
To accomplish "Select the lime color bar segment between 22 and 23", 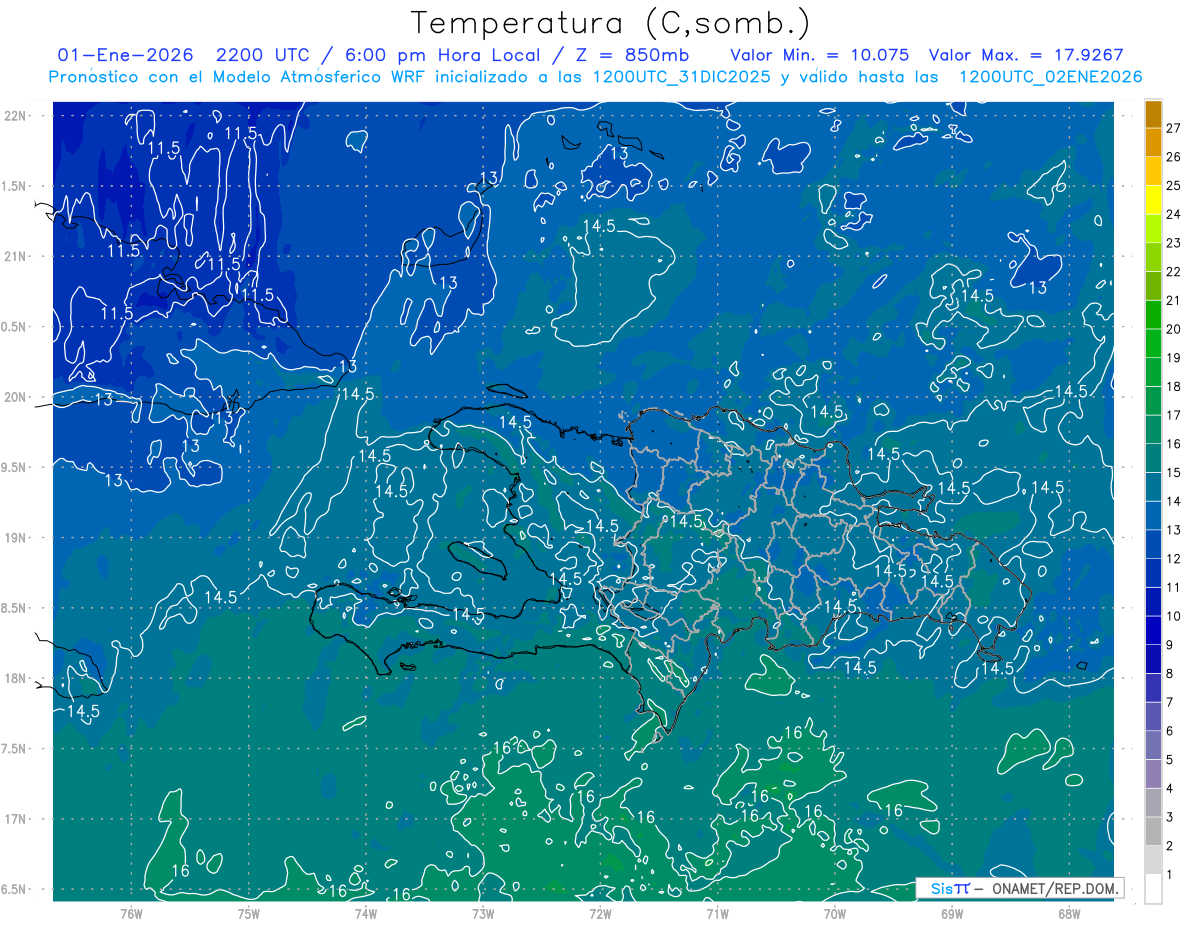I will tap(1154, 257).
